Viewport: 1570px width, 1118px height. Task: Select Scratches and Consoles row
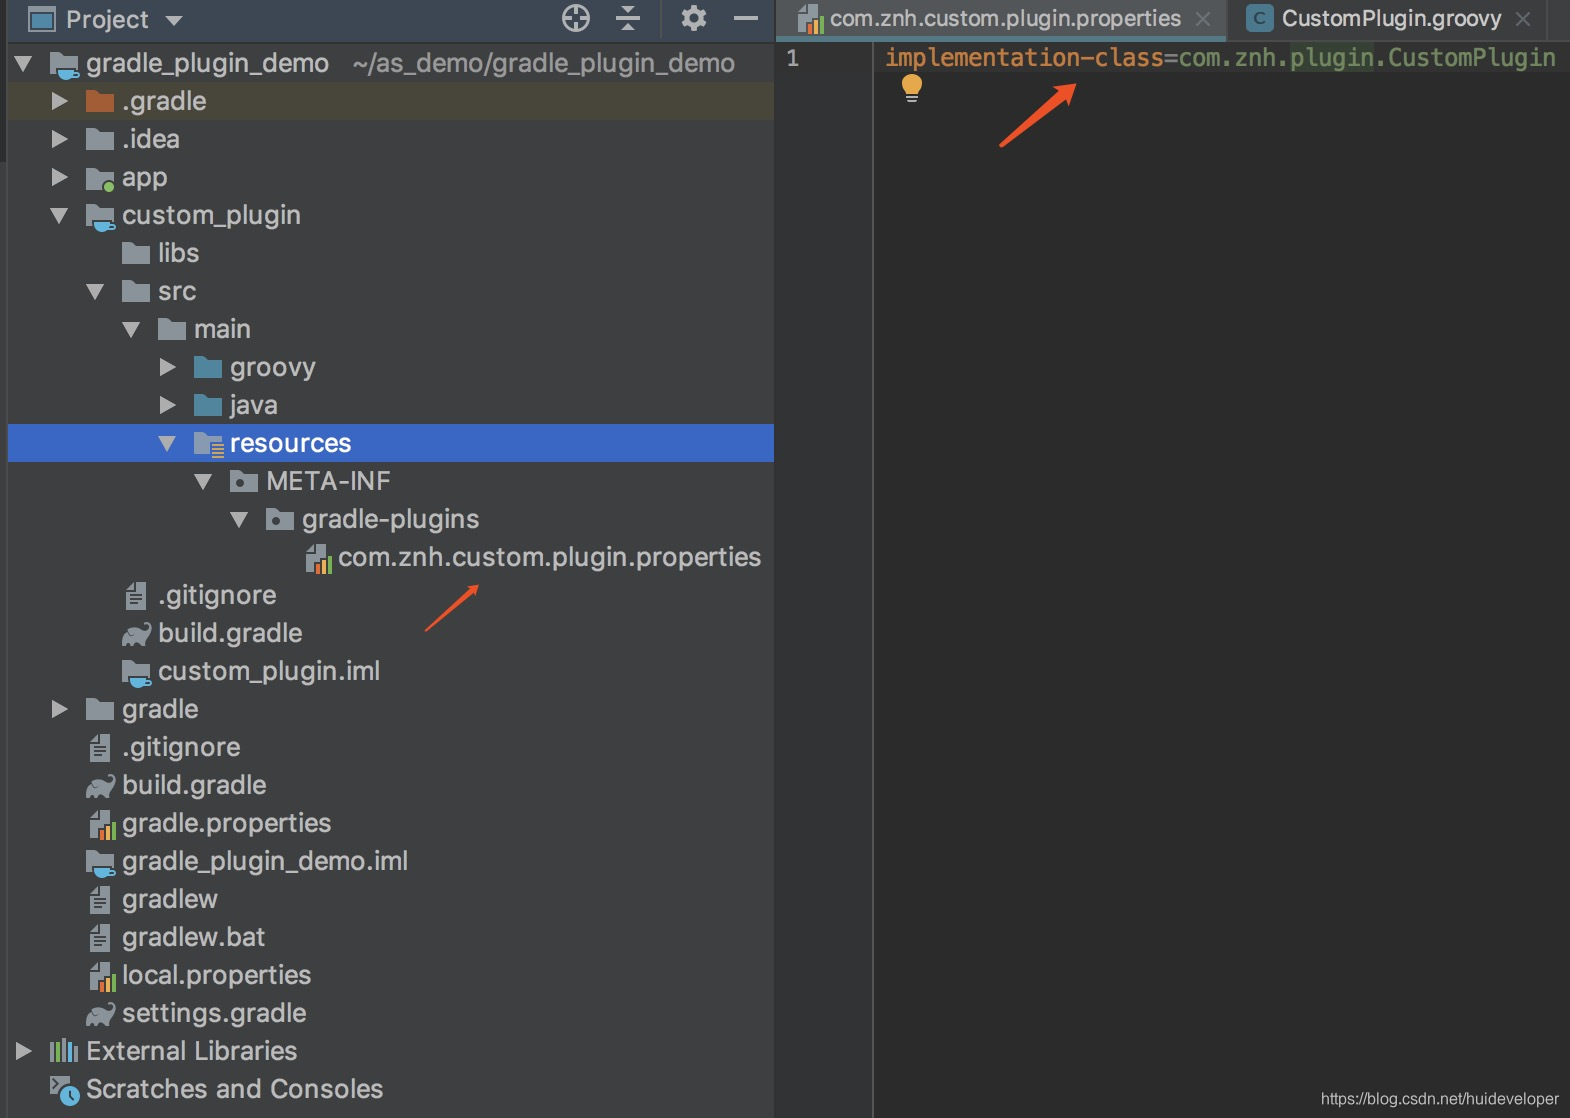391,1089
